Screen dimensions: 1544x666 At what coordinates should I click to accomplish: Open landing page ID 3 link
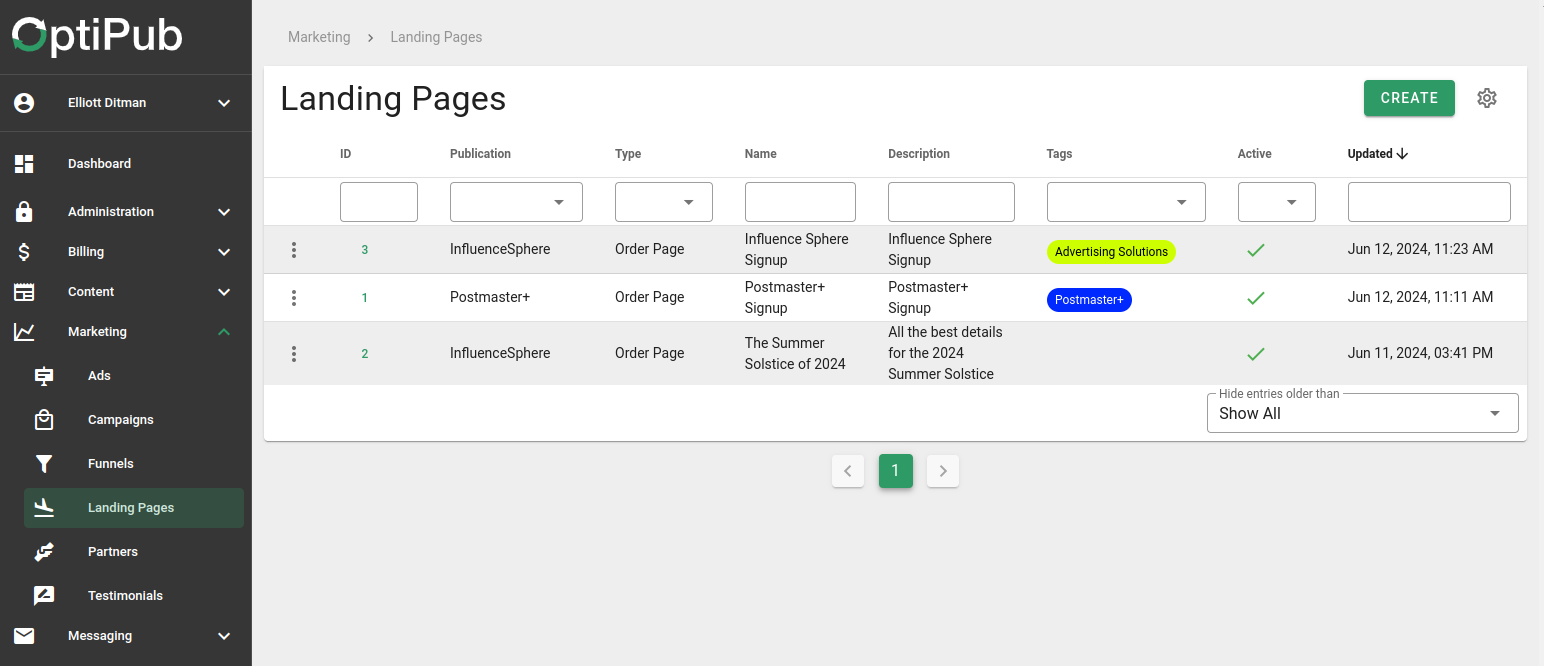[365, 250]
